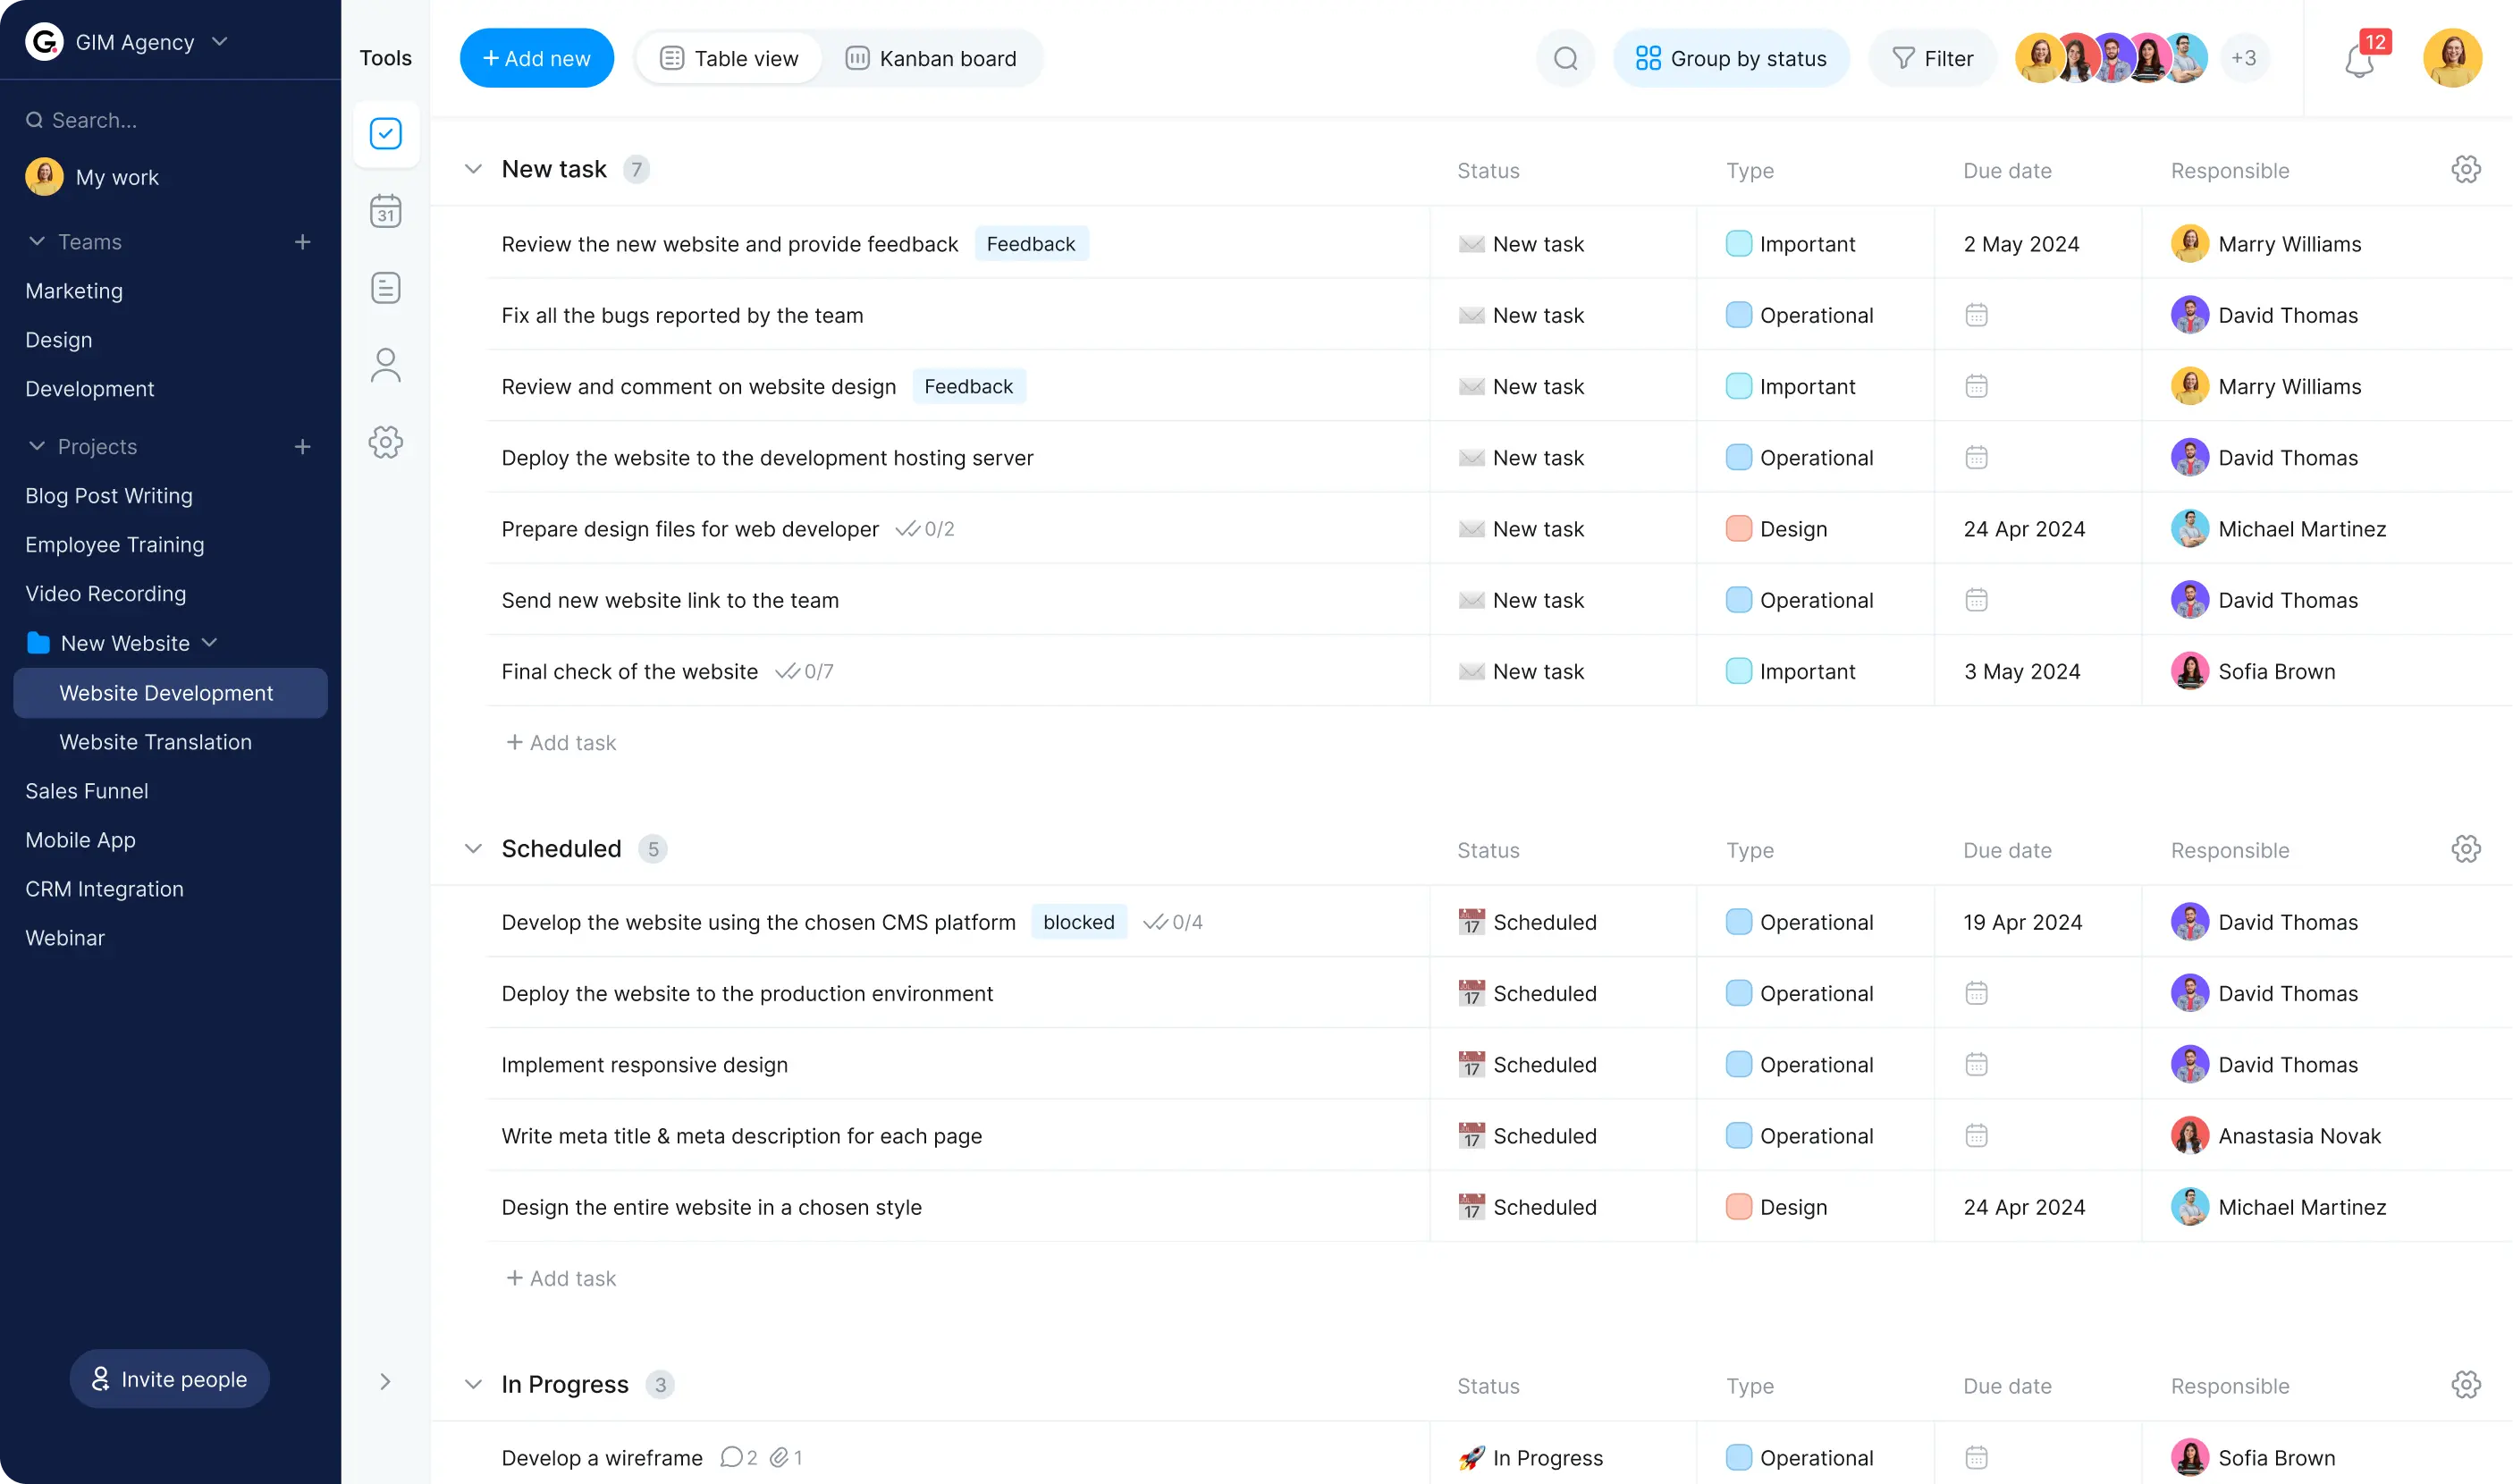
Task: Click the calendar sidebar icon
Action: point(387,210)
